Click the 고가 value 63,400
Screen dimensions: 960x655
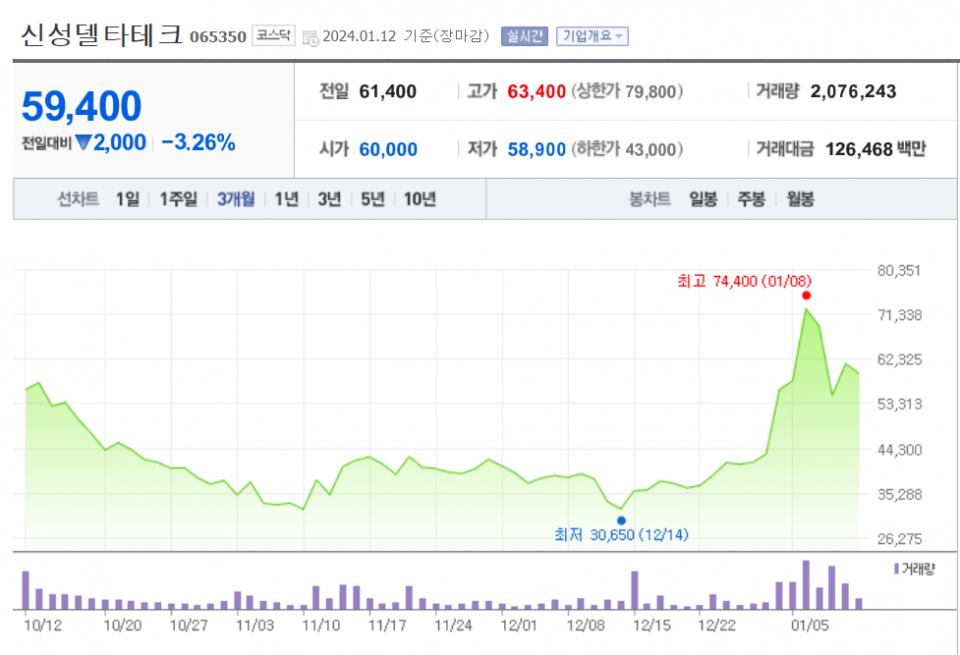[x=536, y=92]
